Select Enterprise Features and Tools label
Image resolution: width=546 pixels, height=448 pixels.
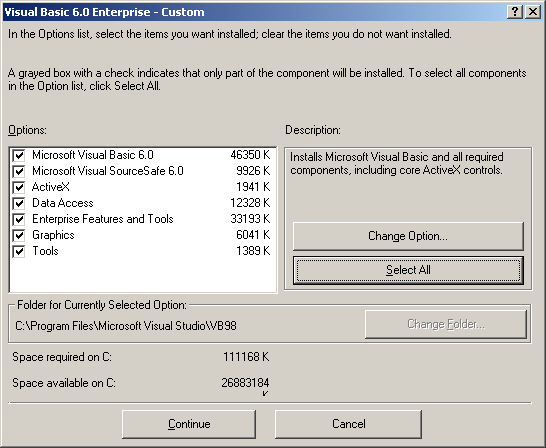pyautogui.click(x=103, y=219)
